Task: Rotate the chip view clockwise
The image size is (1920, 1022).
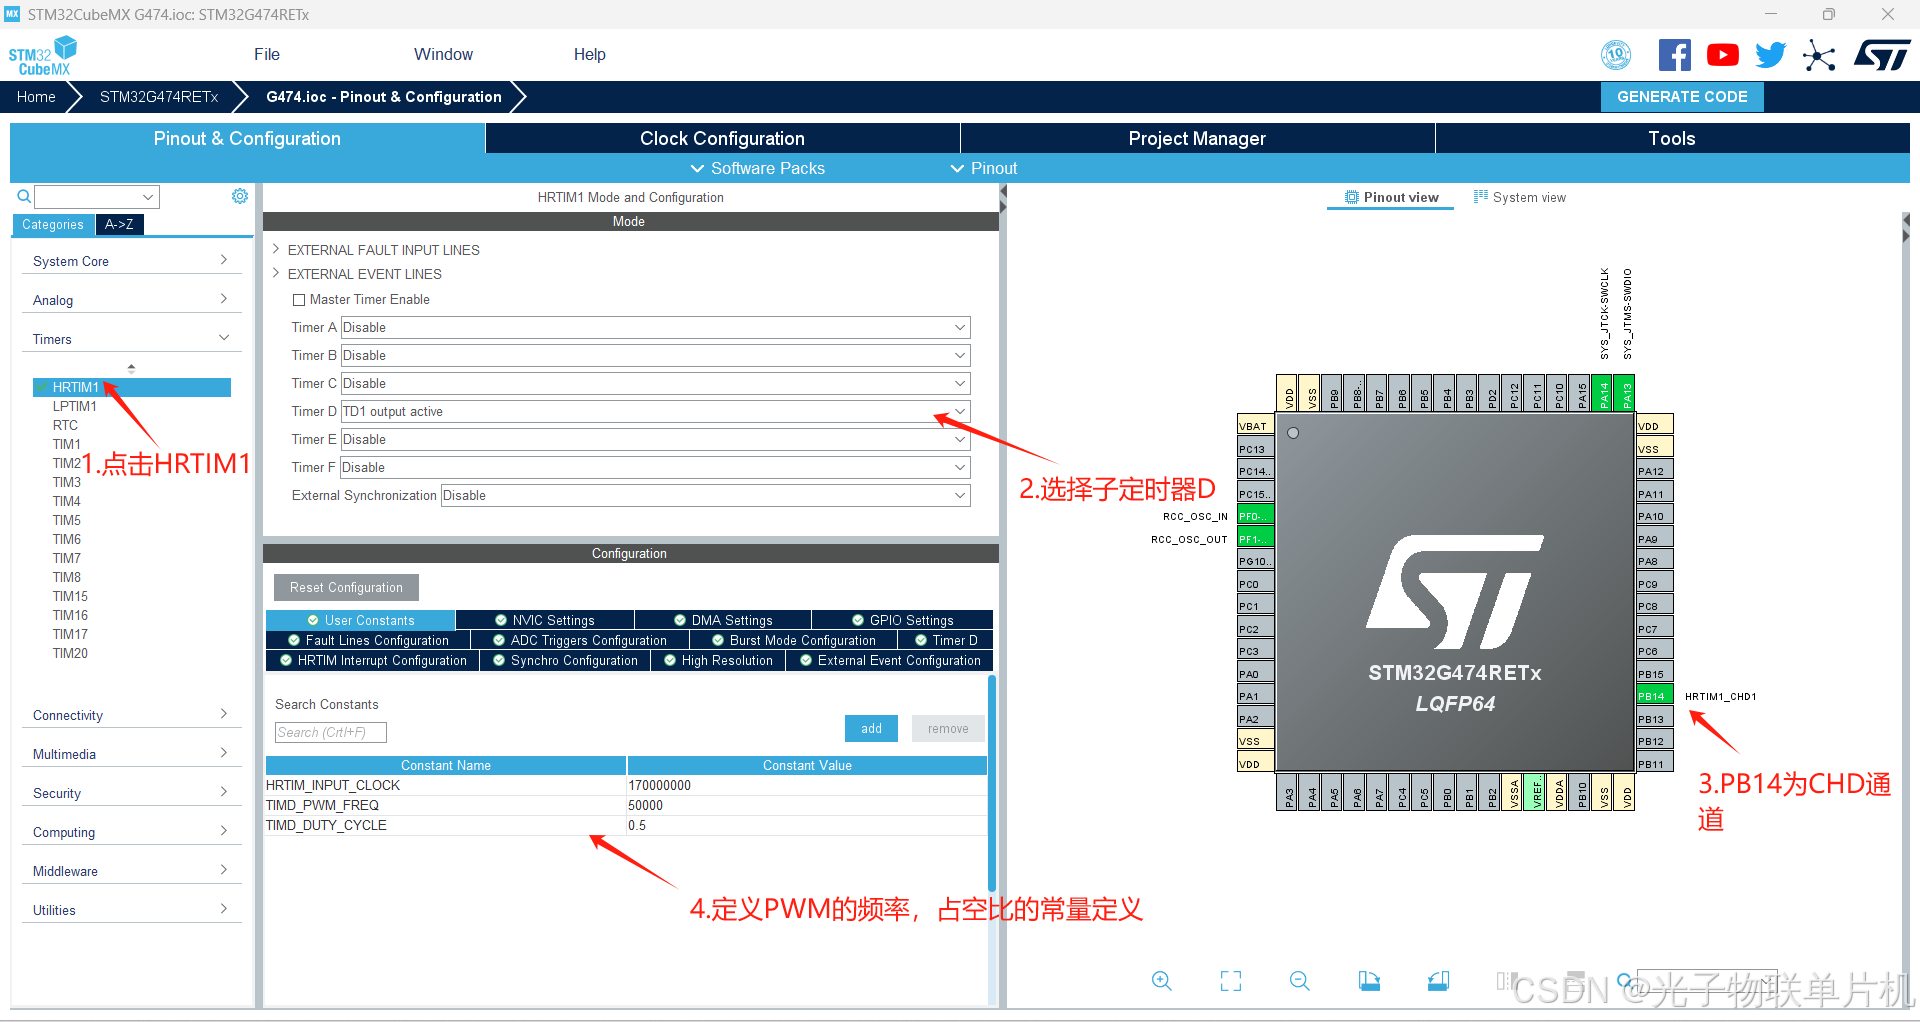Action: pyautogui.click(x=1369, y=981)
